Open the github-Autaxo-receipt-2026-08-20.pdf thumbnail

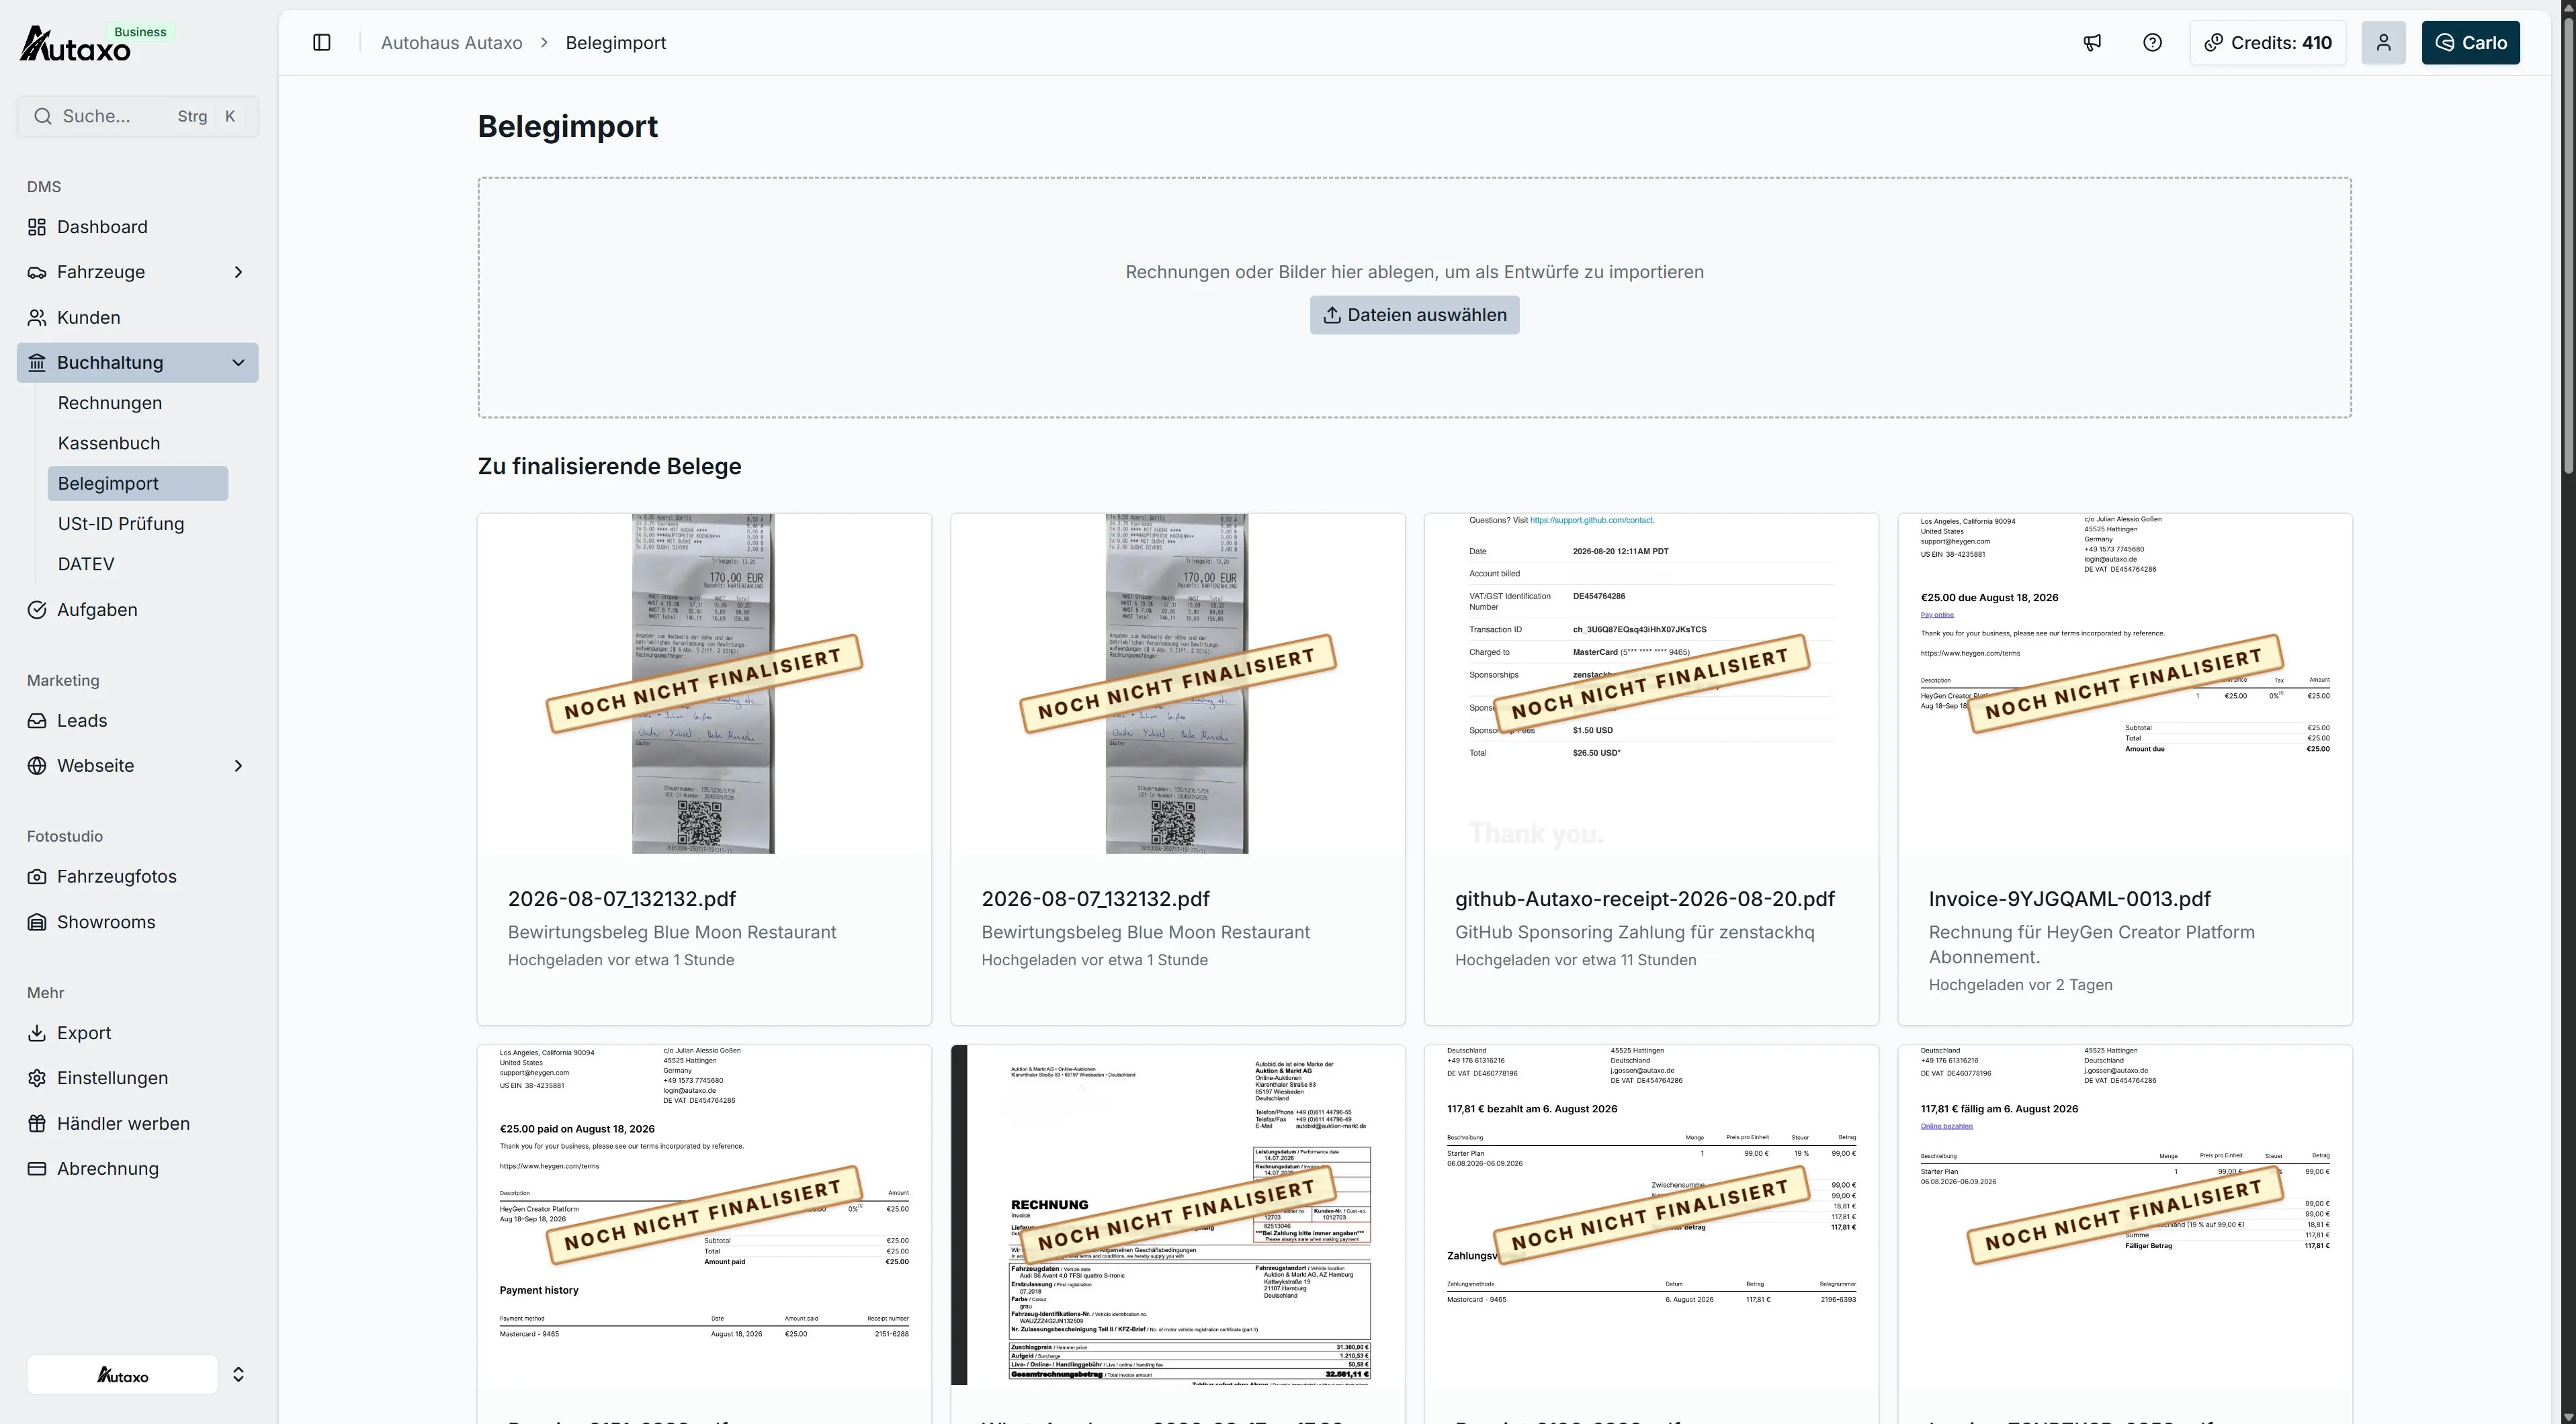pyautogui.click(x=1652, y=684)
